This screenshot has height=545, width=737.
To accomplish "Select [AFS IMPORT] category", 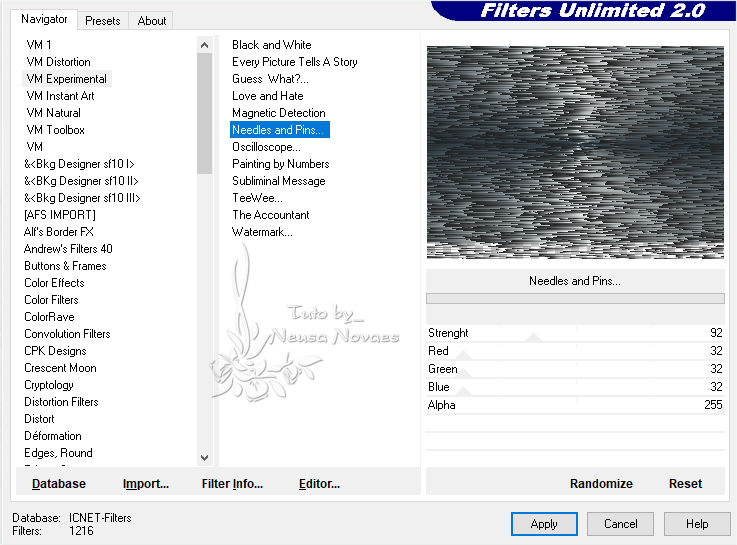I will (x=60, y=215).
